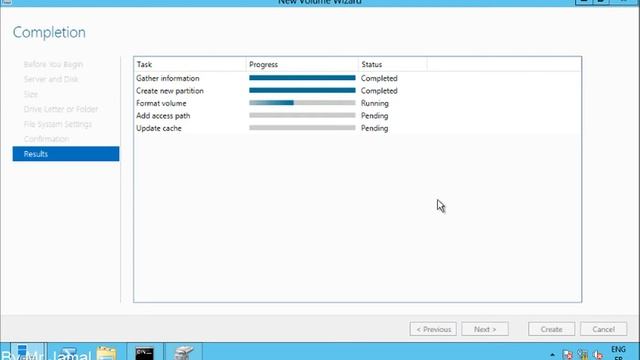Click the Gather information progress bar
The width and height of the screenshot is (640, 360).
click(x=302, y=78)
